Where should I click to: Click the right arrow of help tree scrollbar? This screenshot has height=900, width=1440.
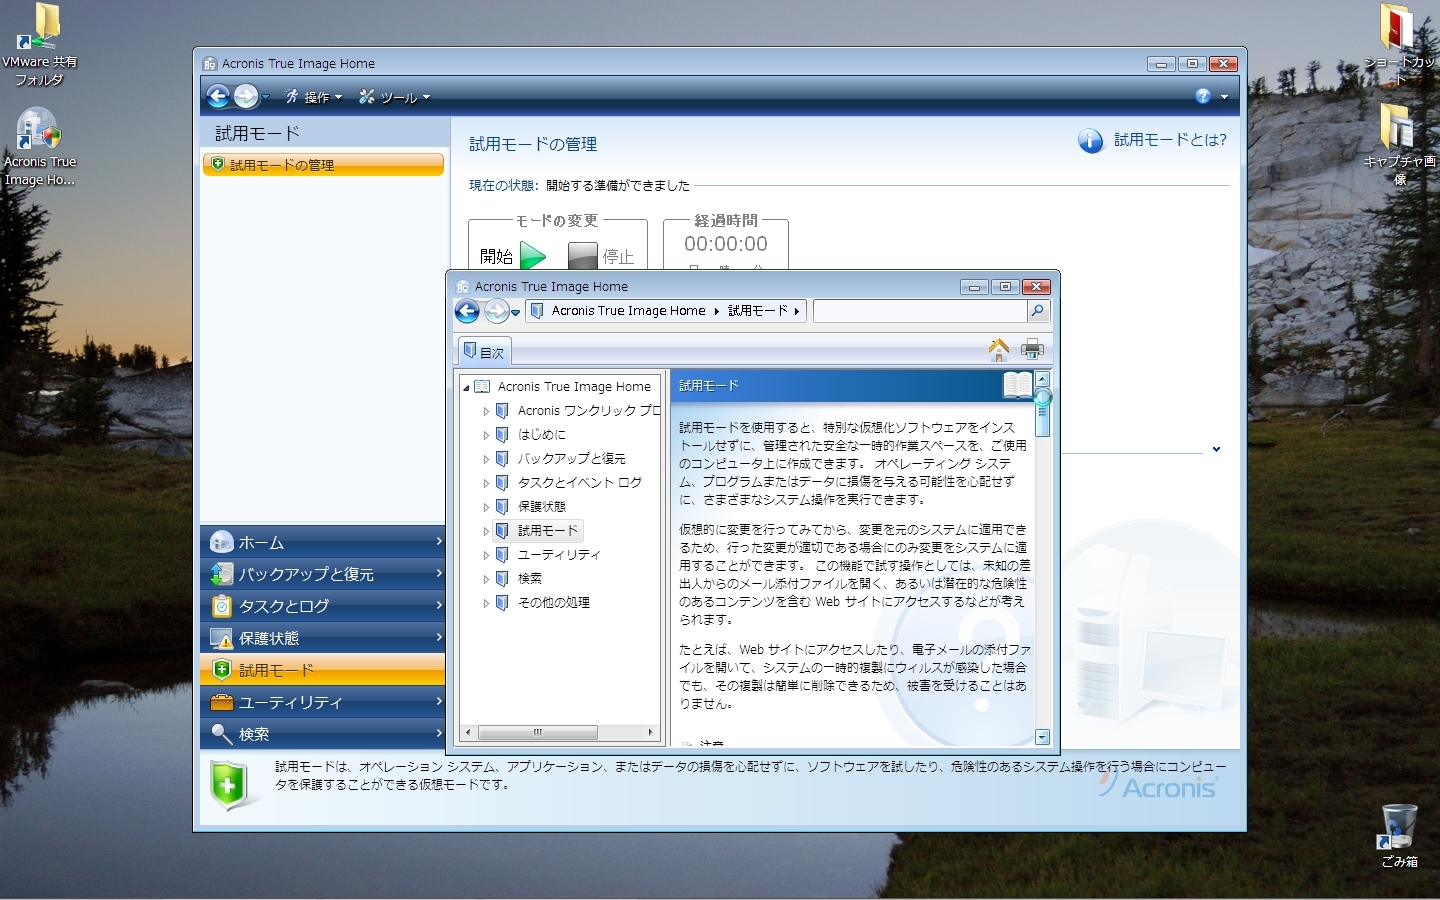(650, 733)
